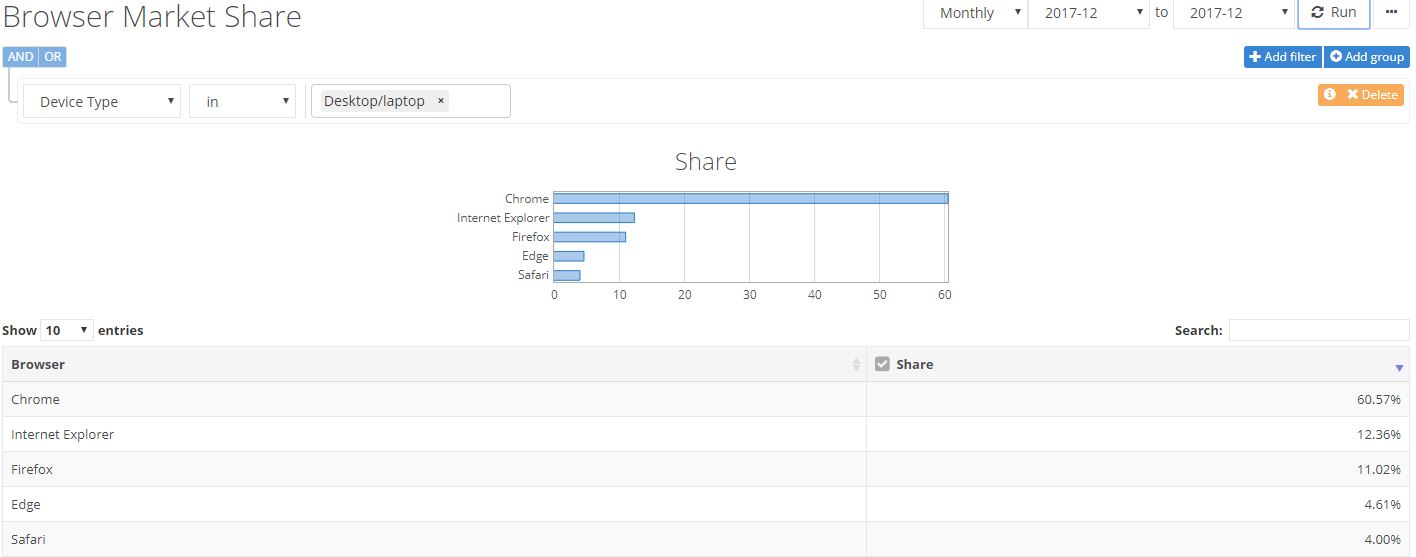Image resolution: width=1416 pixels, height=557 pixels.
Task: Open the three-dots more options menu
Action: pos(1391,13)
